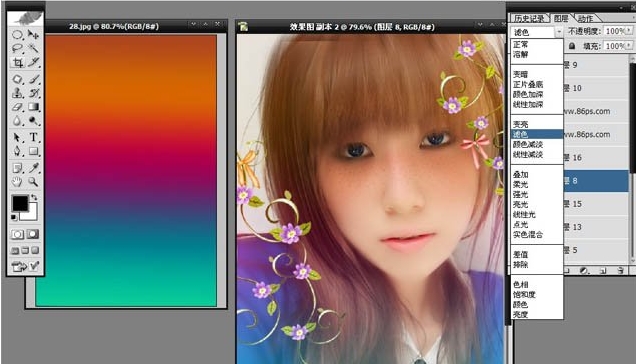636x364 pixels.
Task: Click the 不透明度 100% value field
Action: coord(615,31)
